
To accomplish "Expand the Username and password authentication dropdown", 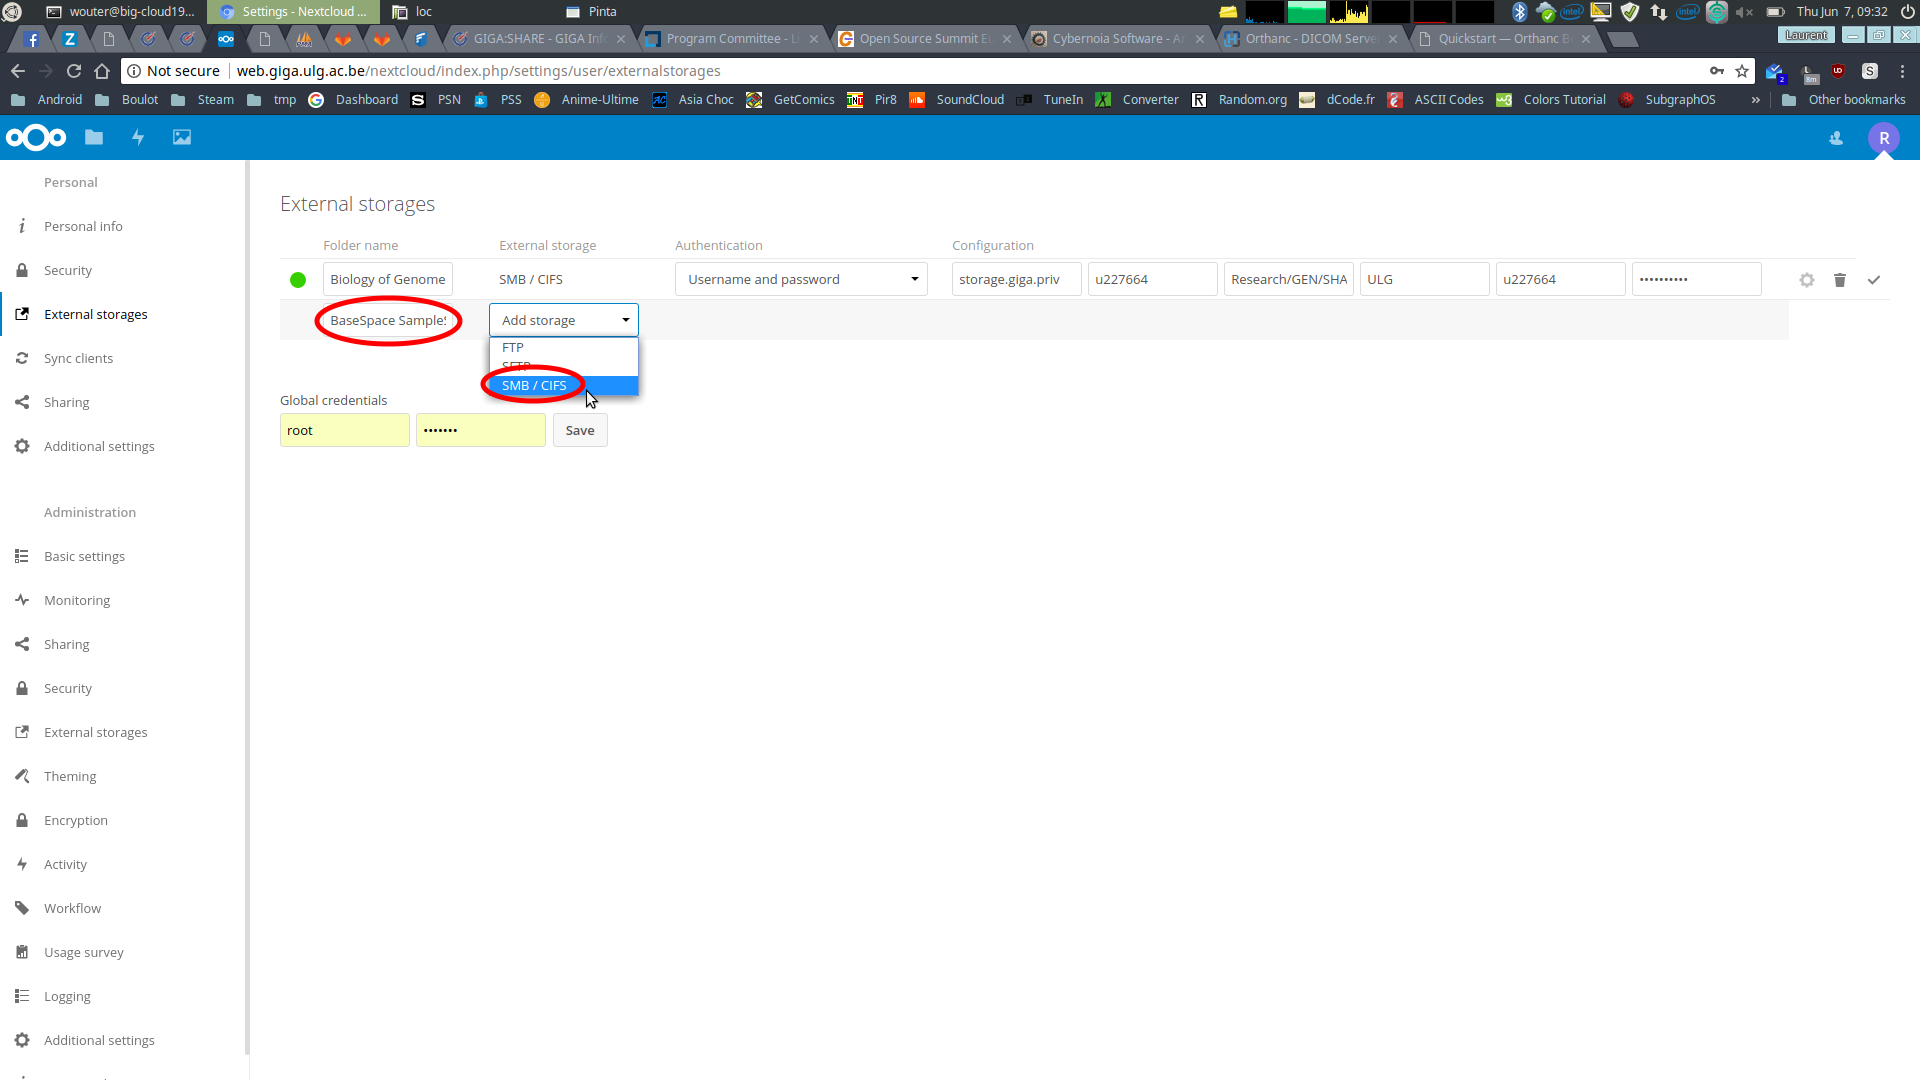I will click(801, 279).
